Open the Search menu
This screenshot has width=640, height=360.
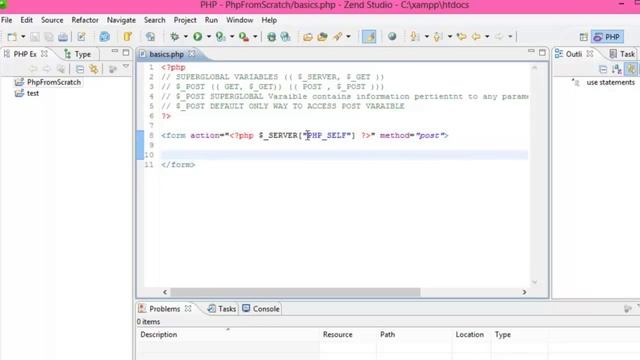155,20
